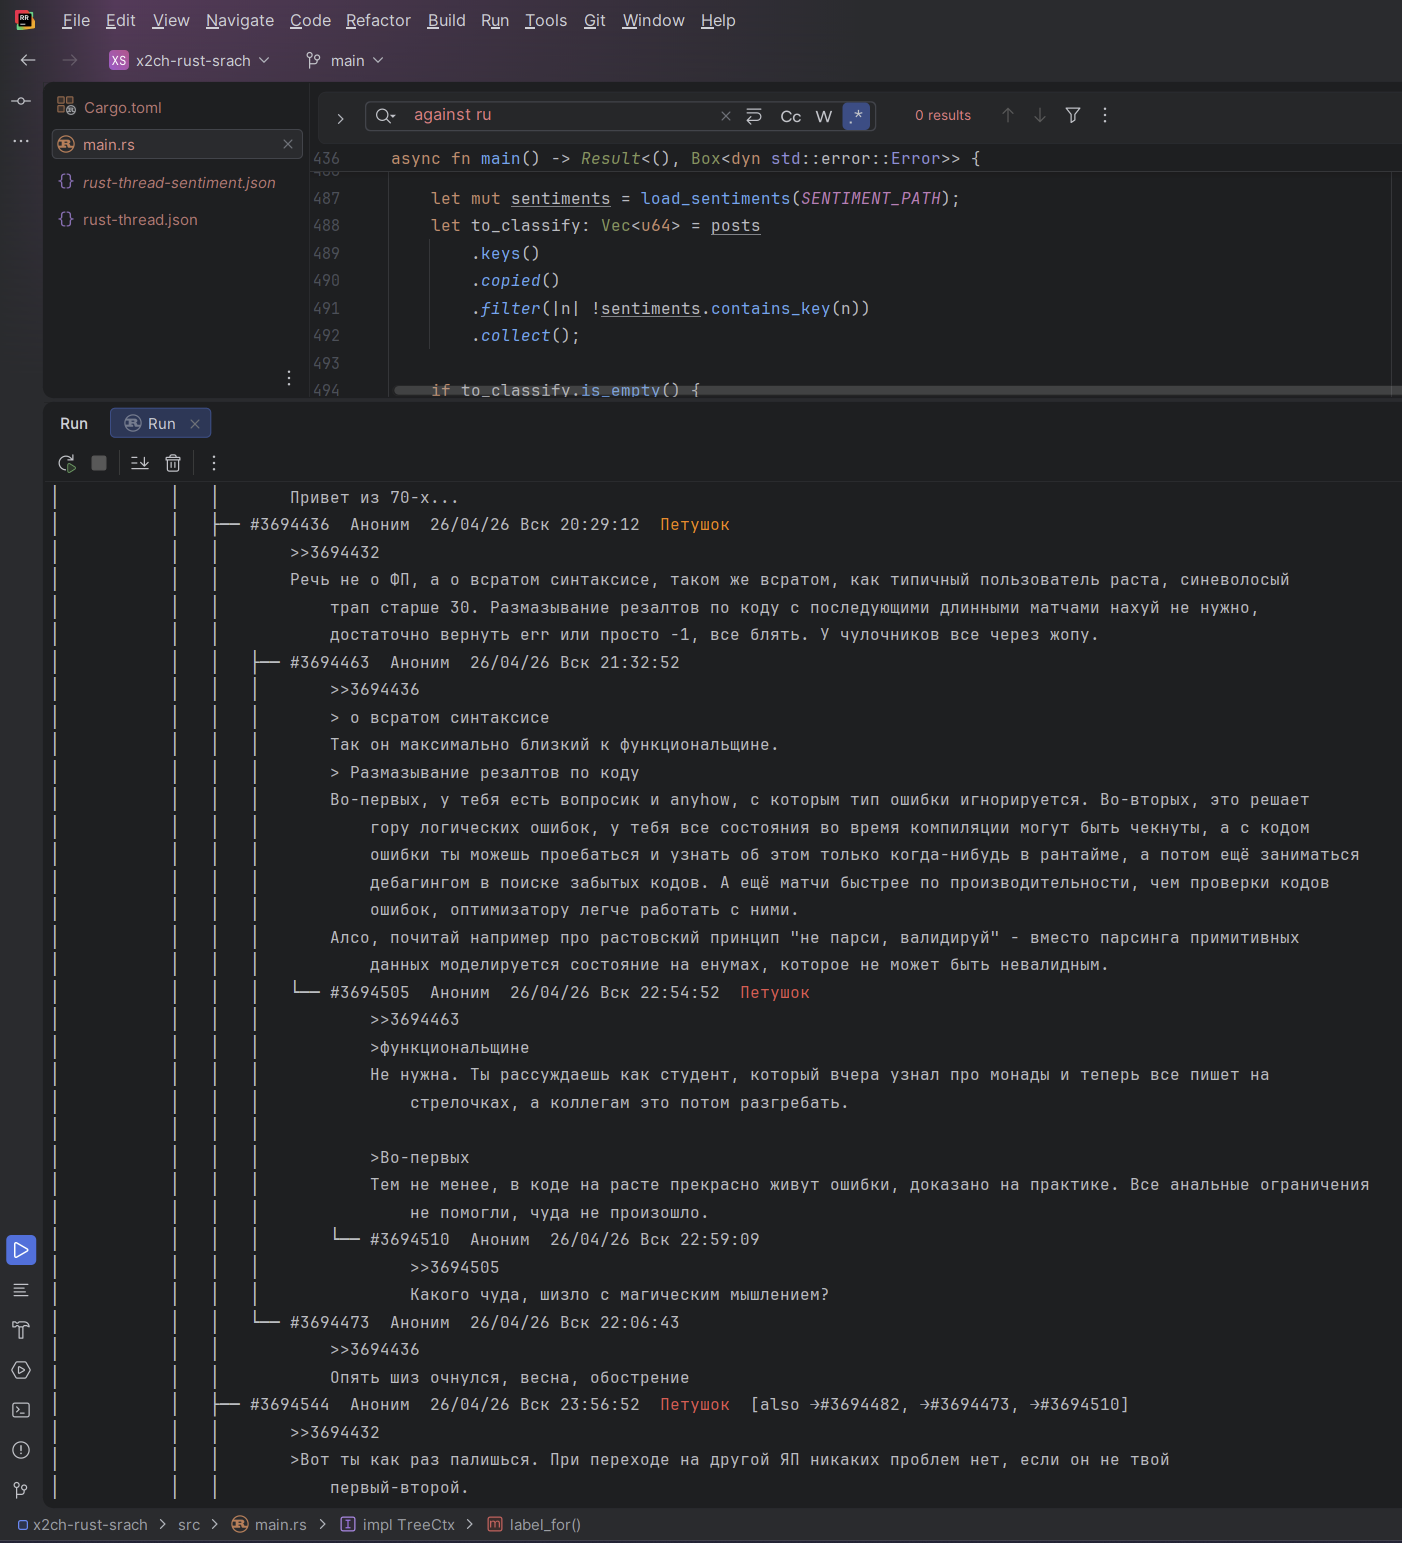The image size is (1402, 1543).
Task: Close the Run tab in panel
Action: coord(195,424)
